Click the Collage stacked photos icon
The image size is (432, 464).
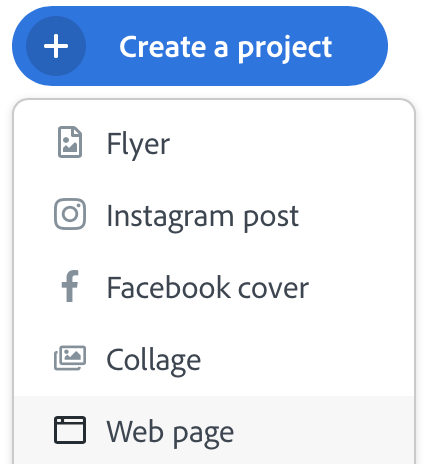[x=70, y=358]
